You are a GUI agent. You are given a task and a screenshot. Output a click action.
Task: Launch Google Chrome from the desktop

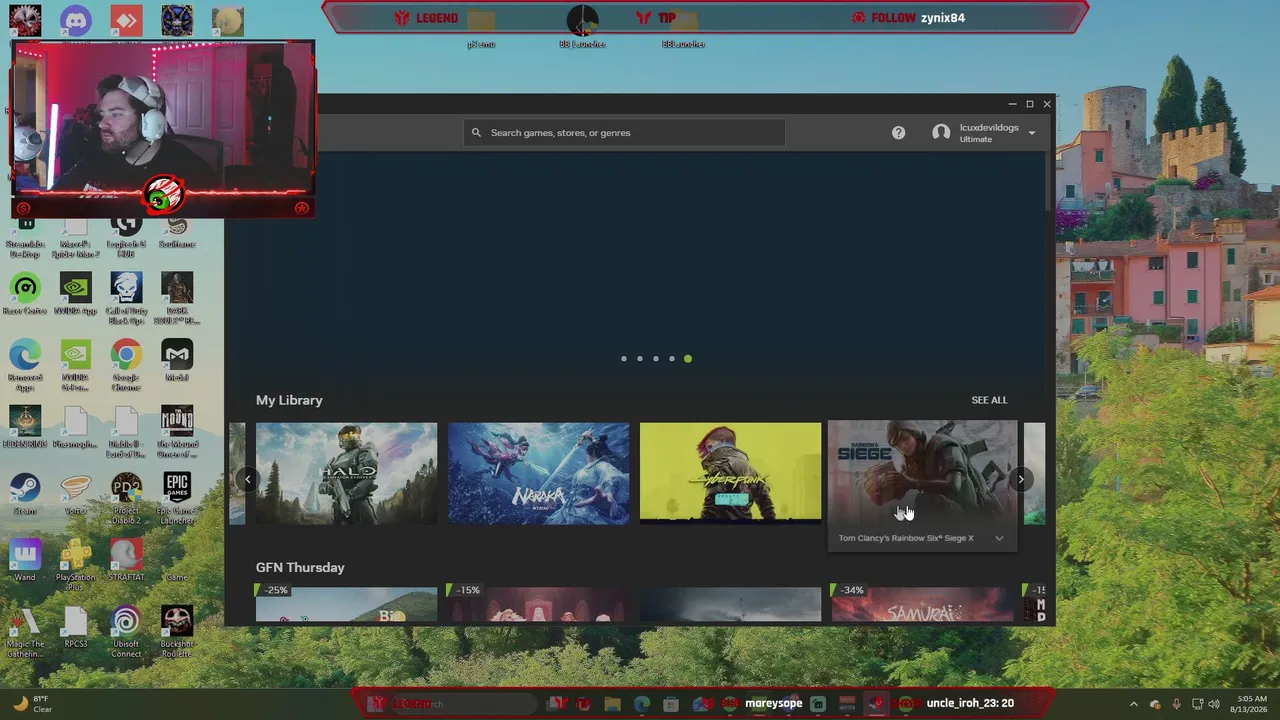[126, 365]
